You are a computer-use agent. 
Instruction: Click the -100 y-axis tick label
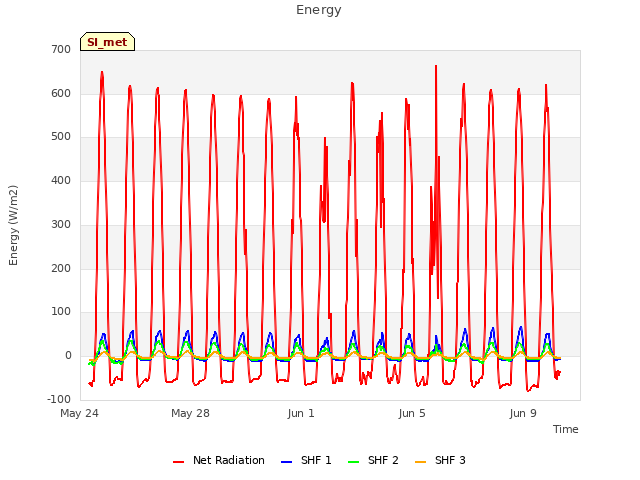point(59,399)
